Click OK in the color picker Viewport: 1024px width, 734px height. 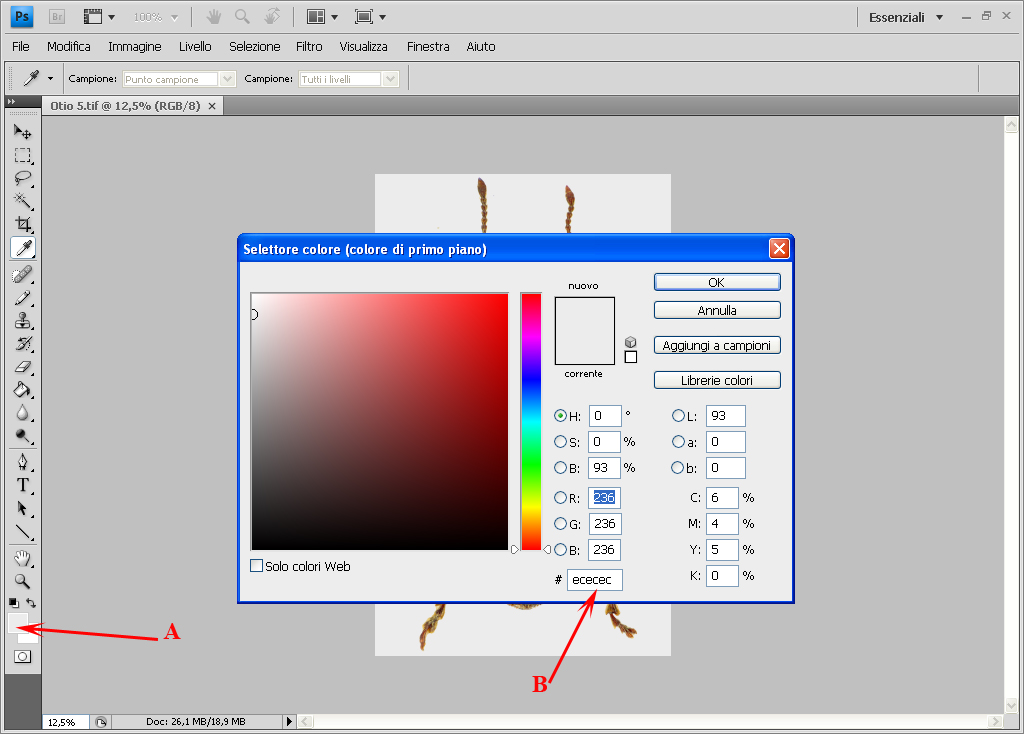pyautogui.click(x=716, y=282)
